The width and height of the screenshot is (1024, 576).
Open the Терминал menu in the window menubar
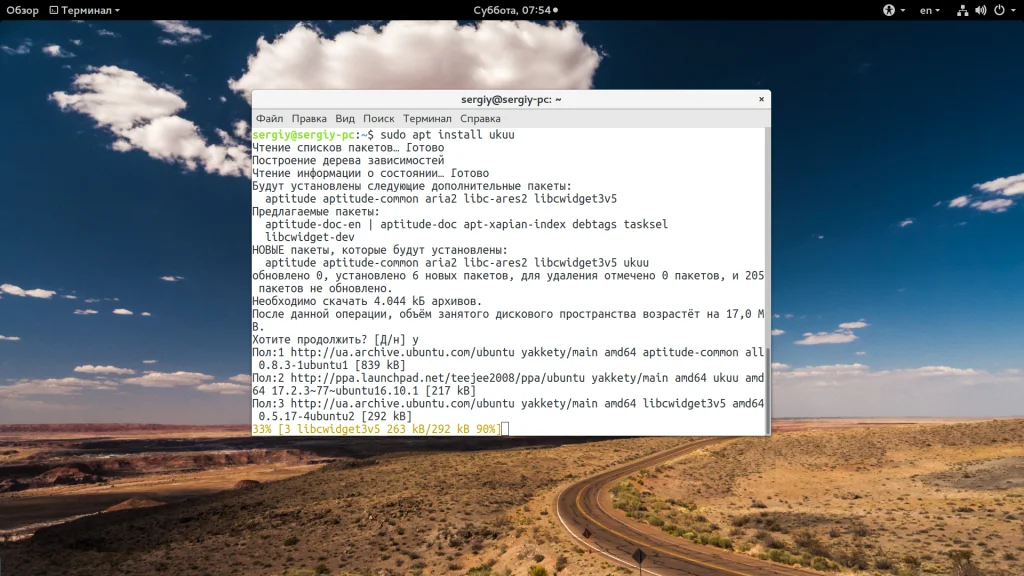click(x=427, y=119)
